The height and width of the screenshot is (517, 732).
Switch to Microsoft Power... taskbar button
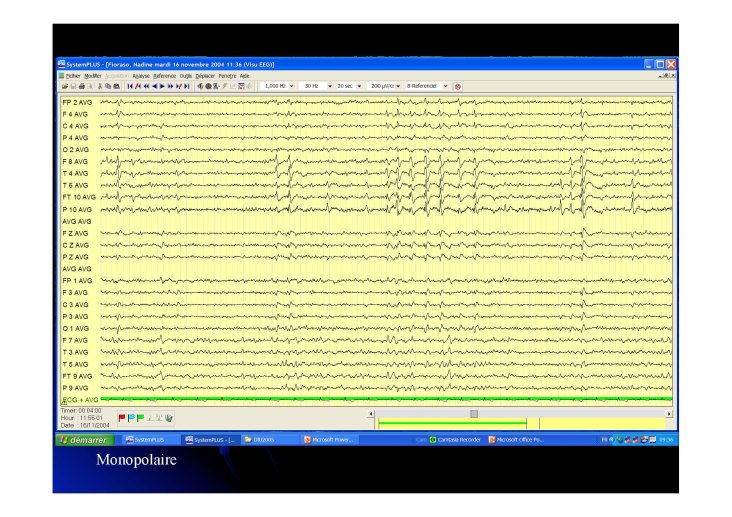coord(330,440)
